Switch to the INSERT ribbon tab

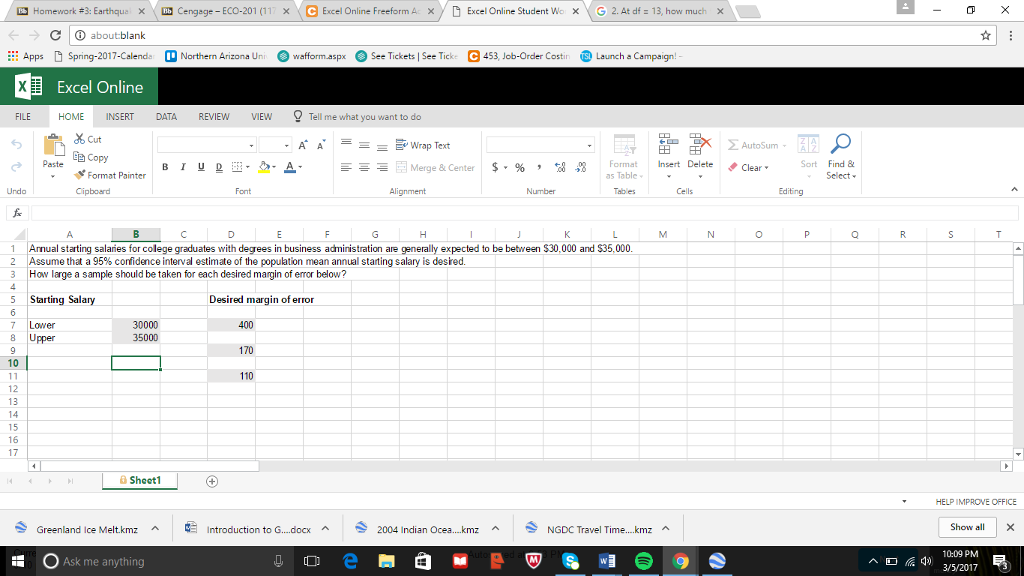[x=119, y=116]
